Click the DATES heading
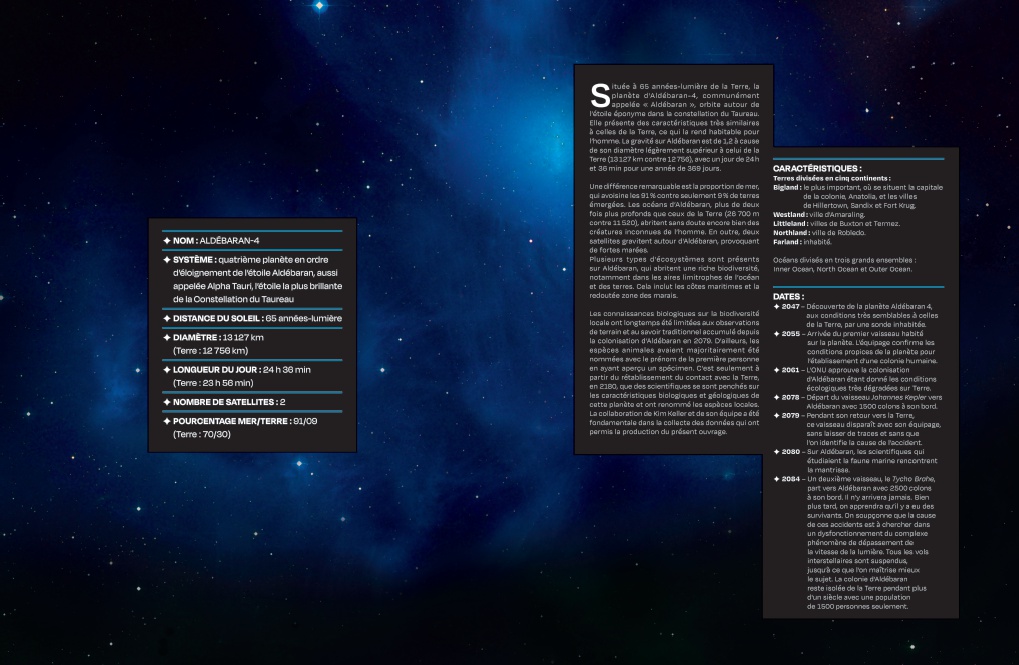 pyautogui.click(x=789, y=297)
